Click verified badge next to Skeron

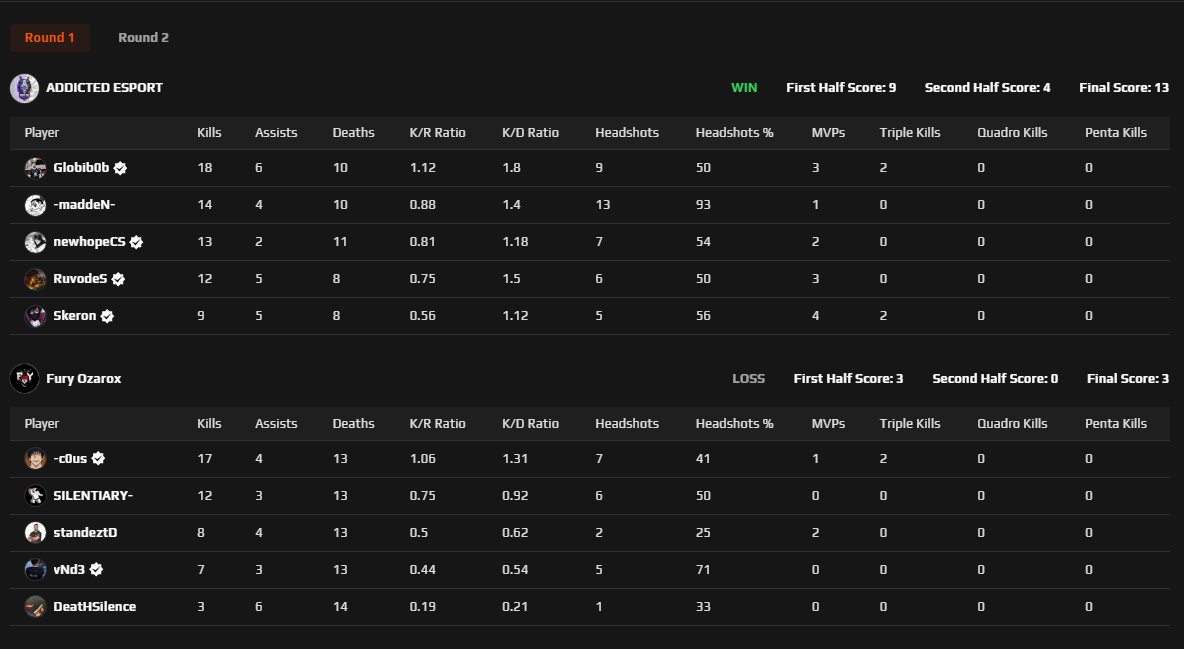coord(107,317)
